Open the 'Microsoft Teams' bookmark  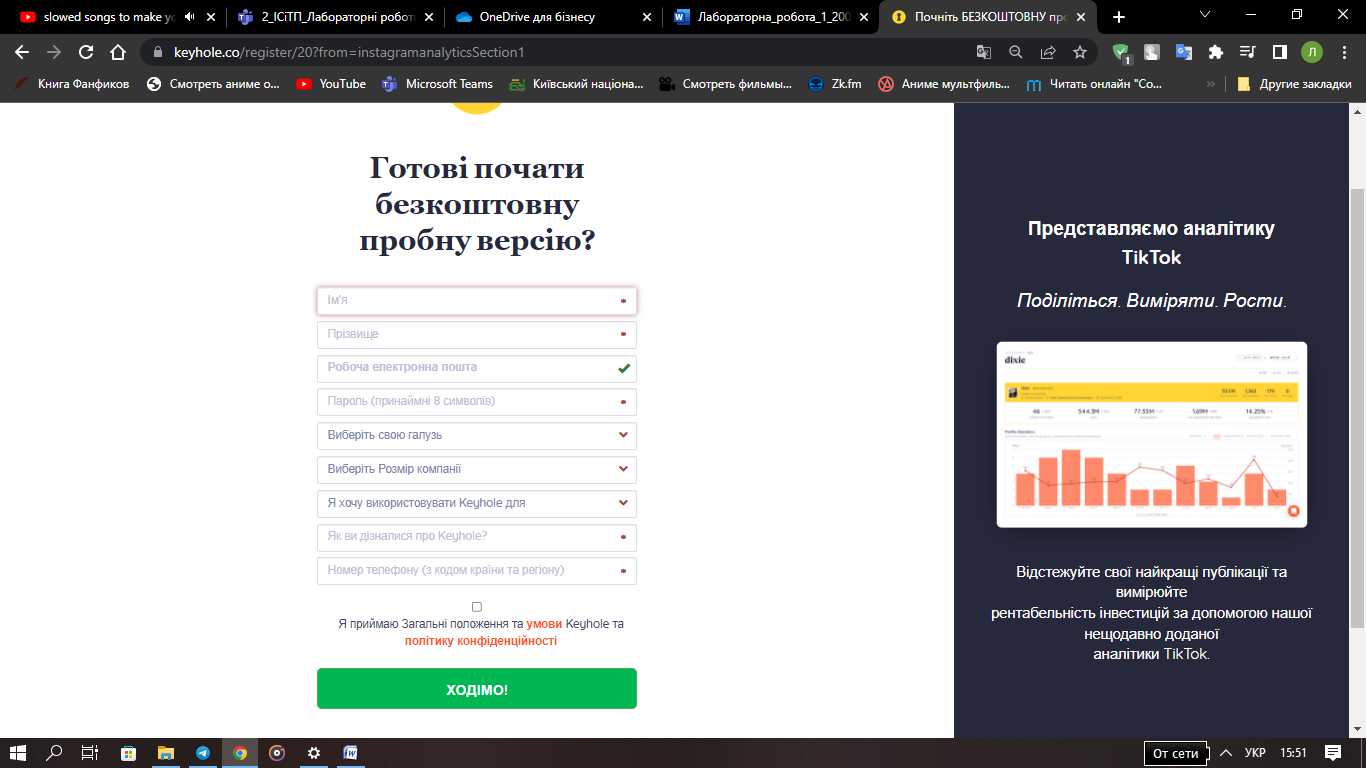[x=437, y=84]
